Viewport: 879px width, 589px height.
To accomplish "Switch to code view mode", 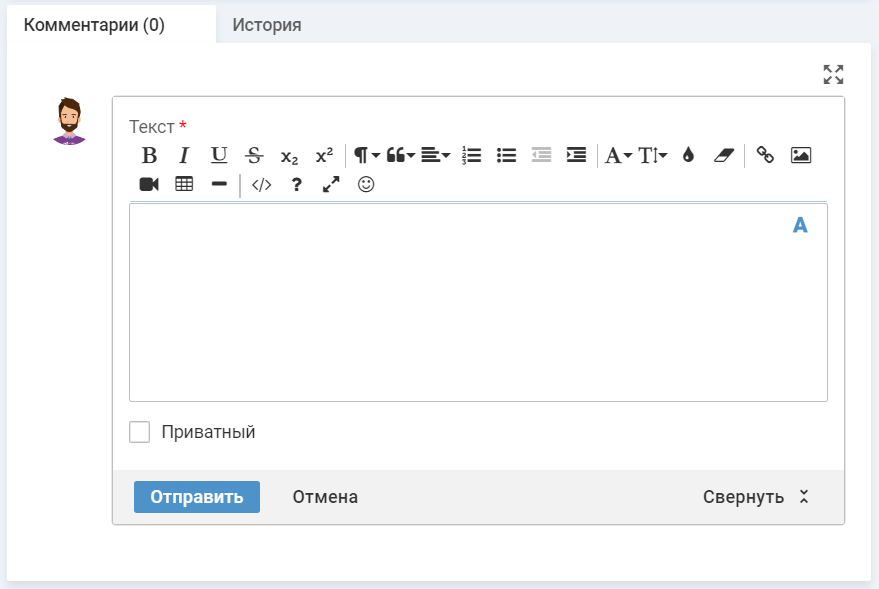I will coord(261,184).
